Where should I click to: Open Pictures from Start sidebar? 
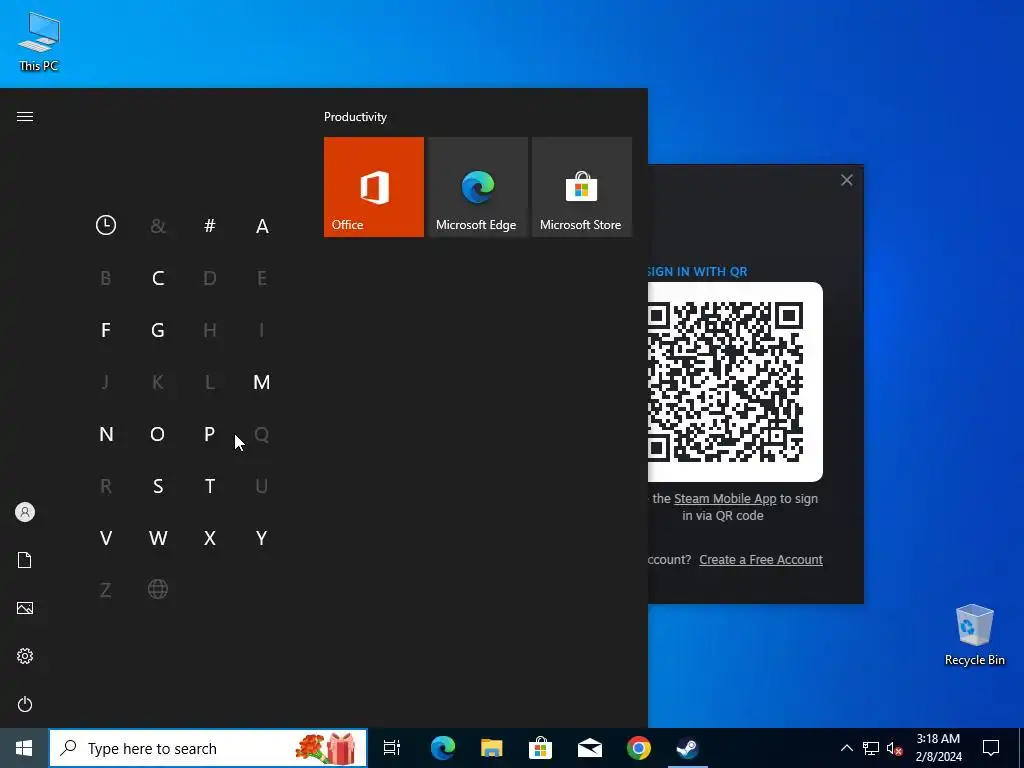point(25,608)
